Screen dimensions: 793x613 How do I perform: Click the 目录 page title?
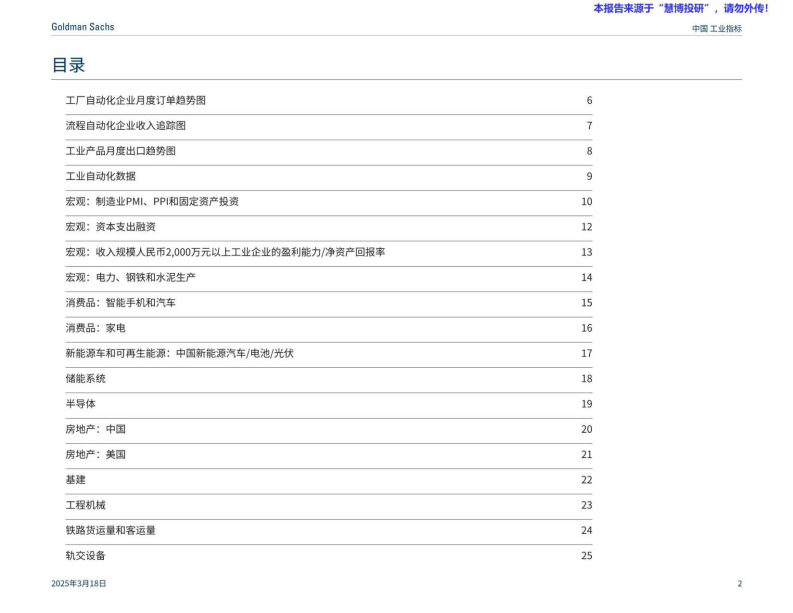click(68, 65)
